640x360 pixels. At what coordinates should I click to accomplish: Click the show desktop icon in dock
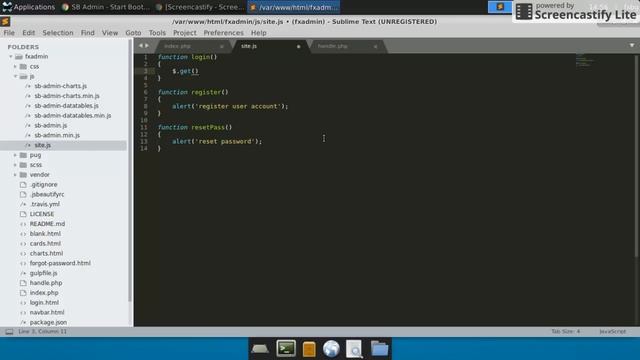[260, 349]
